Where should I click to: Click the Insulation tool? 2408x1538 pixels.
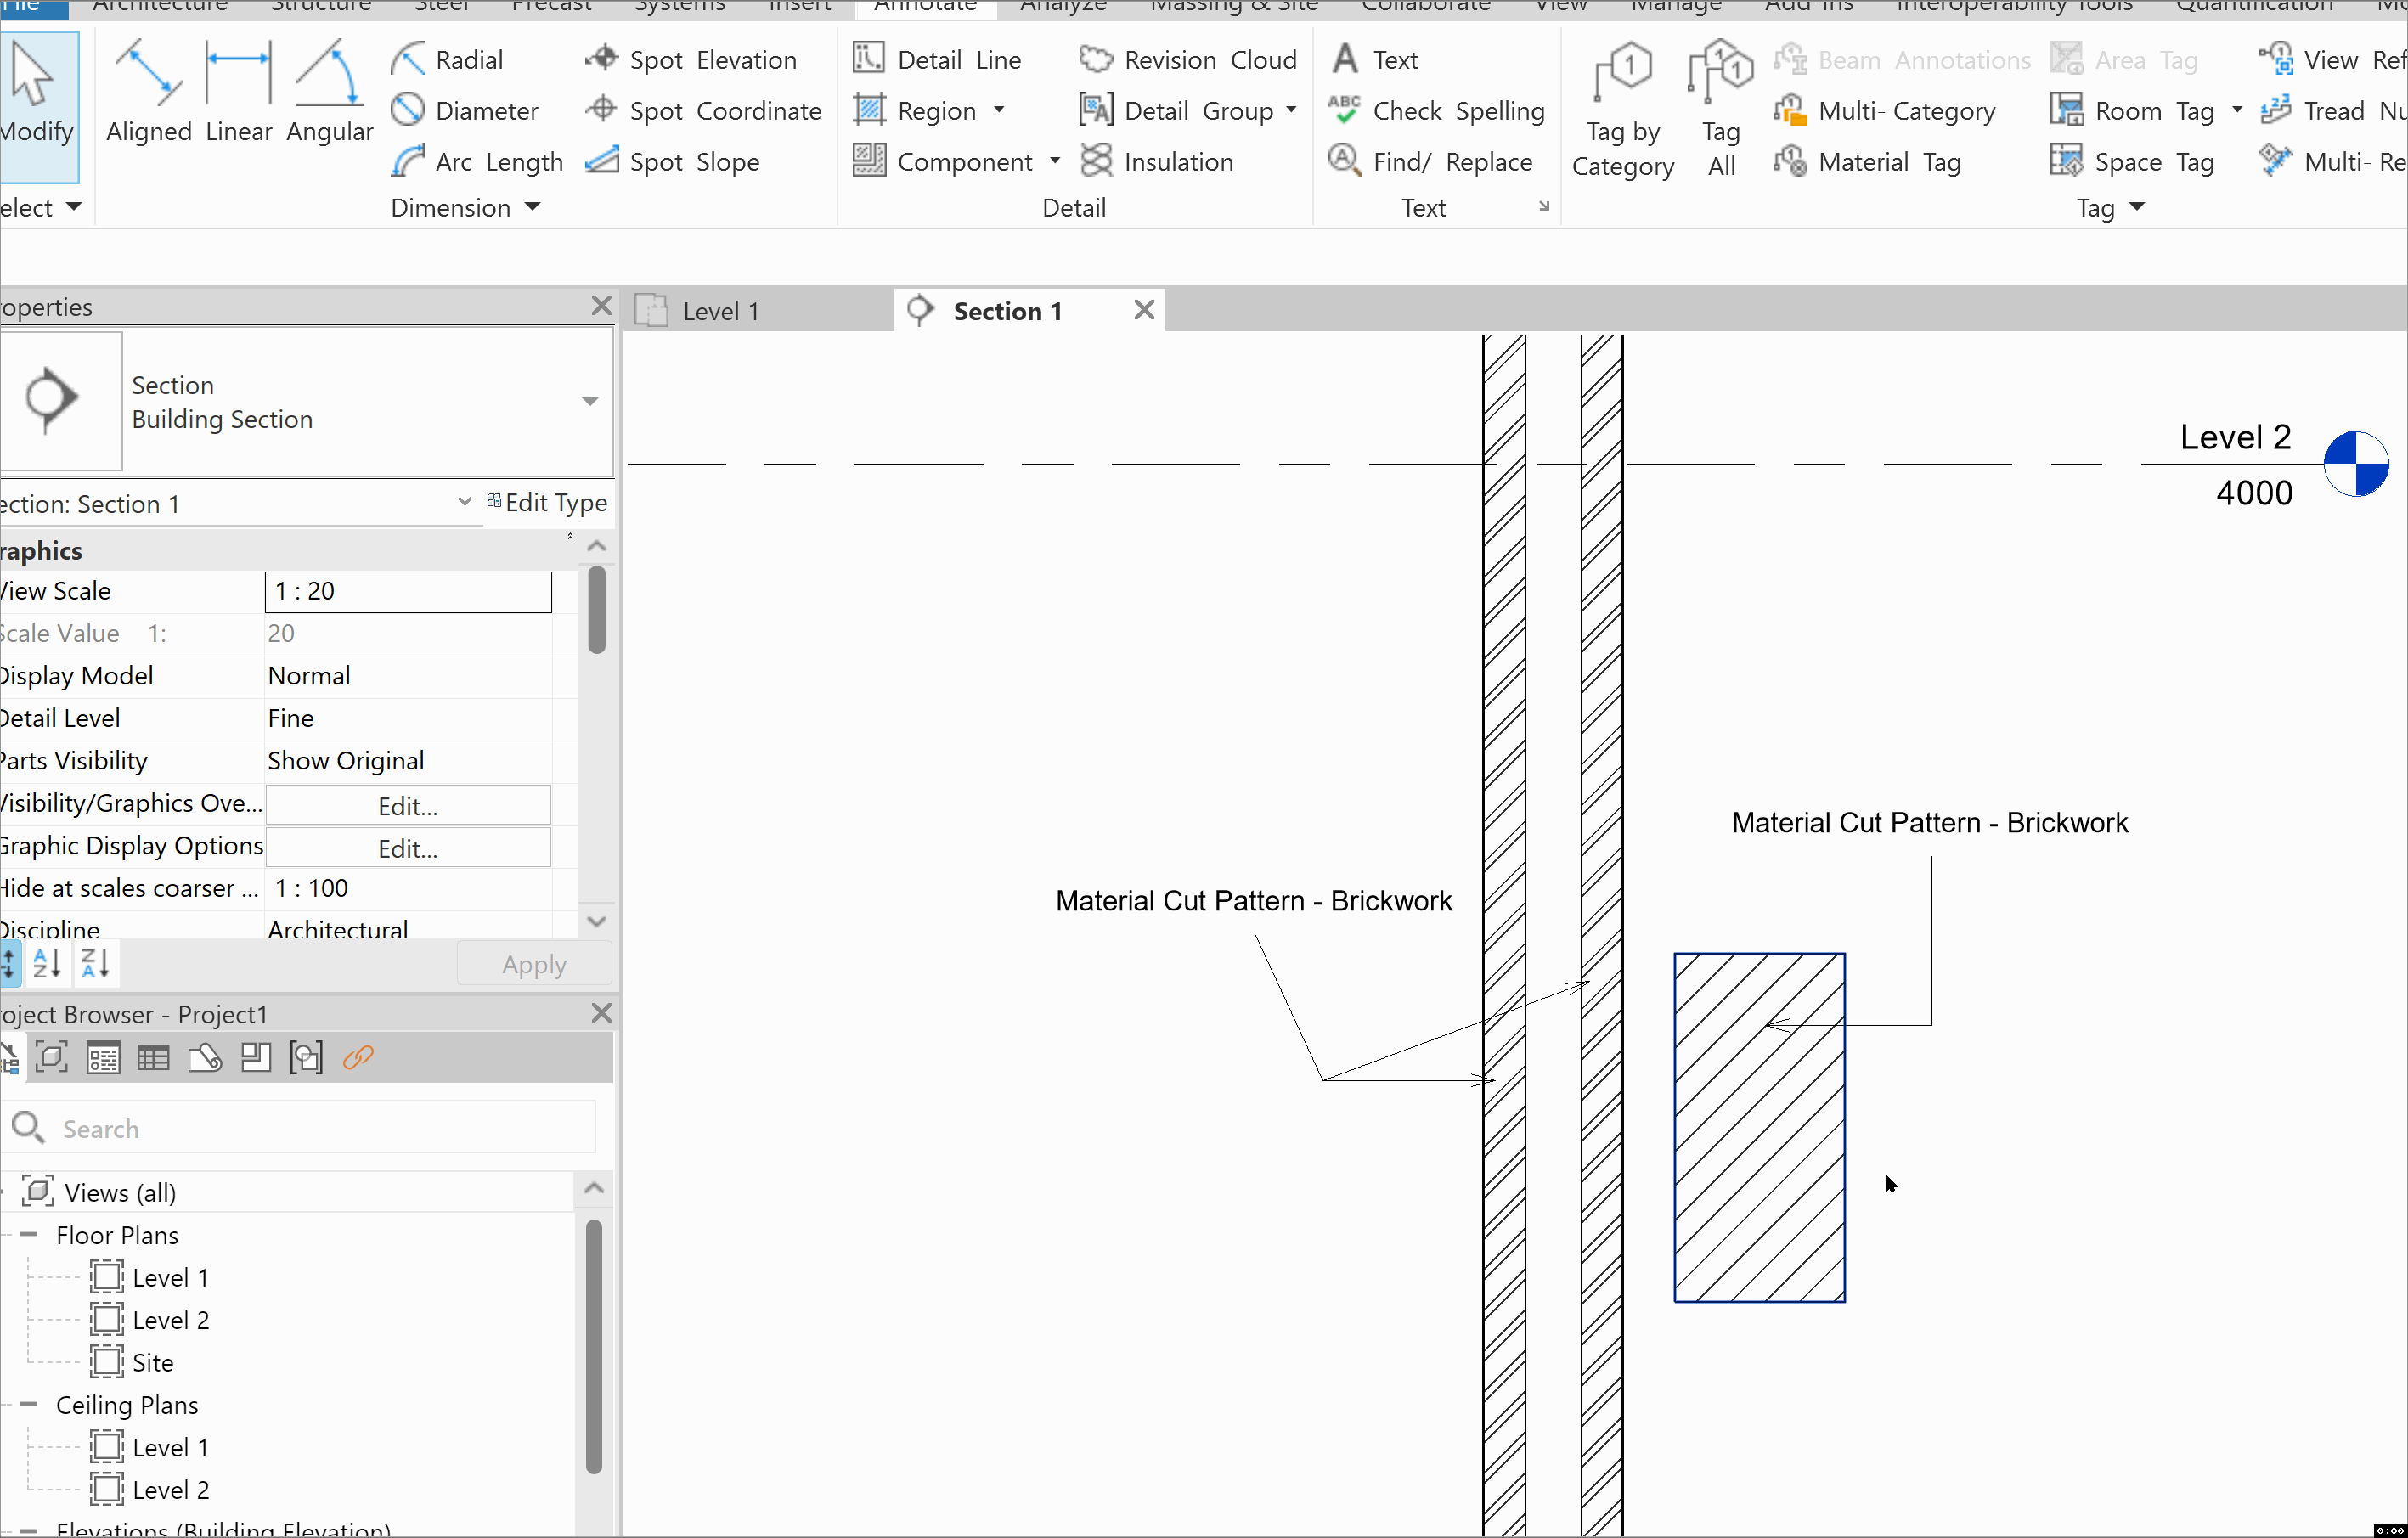pos(1156,161)
